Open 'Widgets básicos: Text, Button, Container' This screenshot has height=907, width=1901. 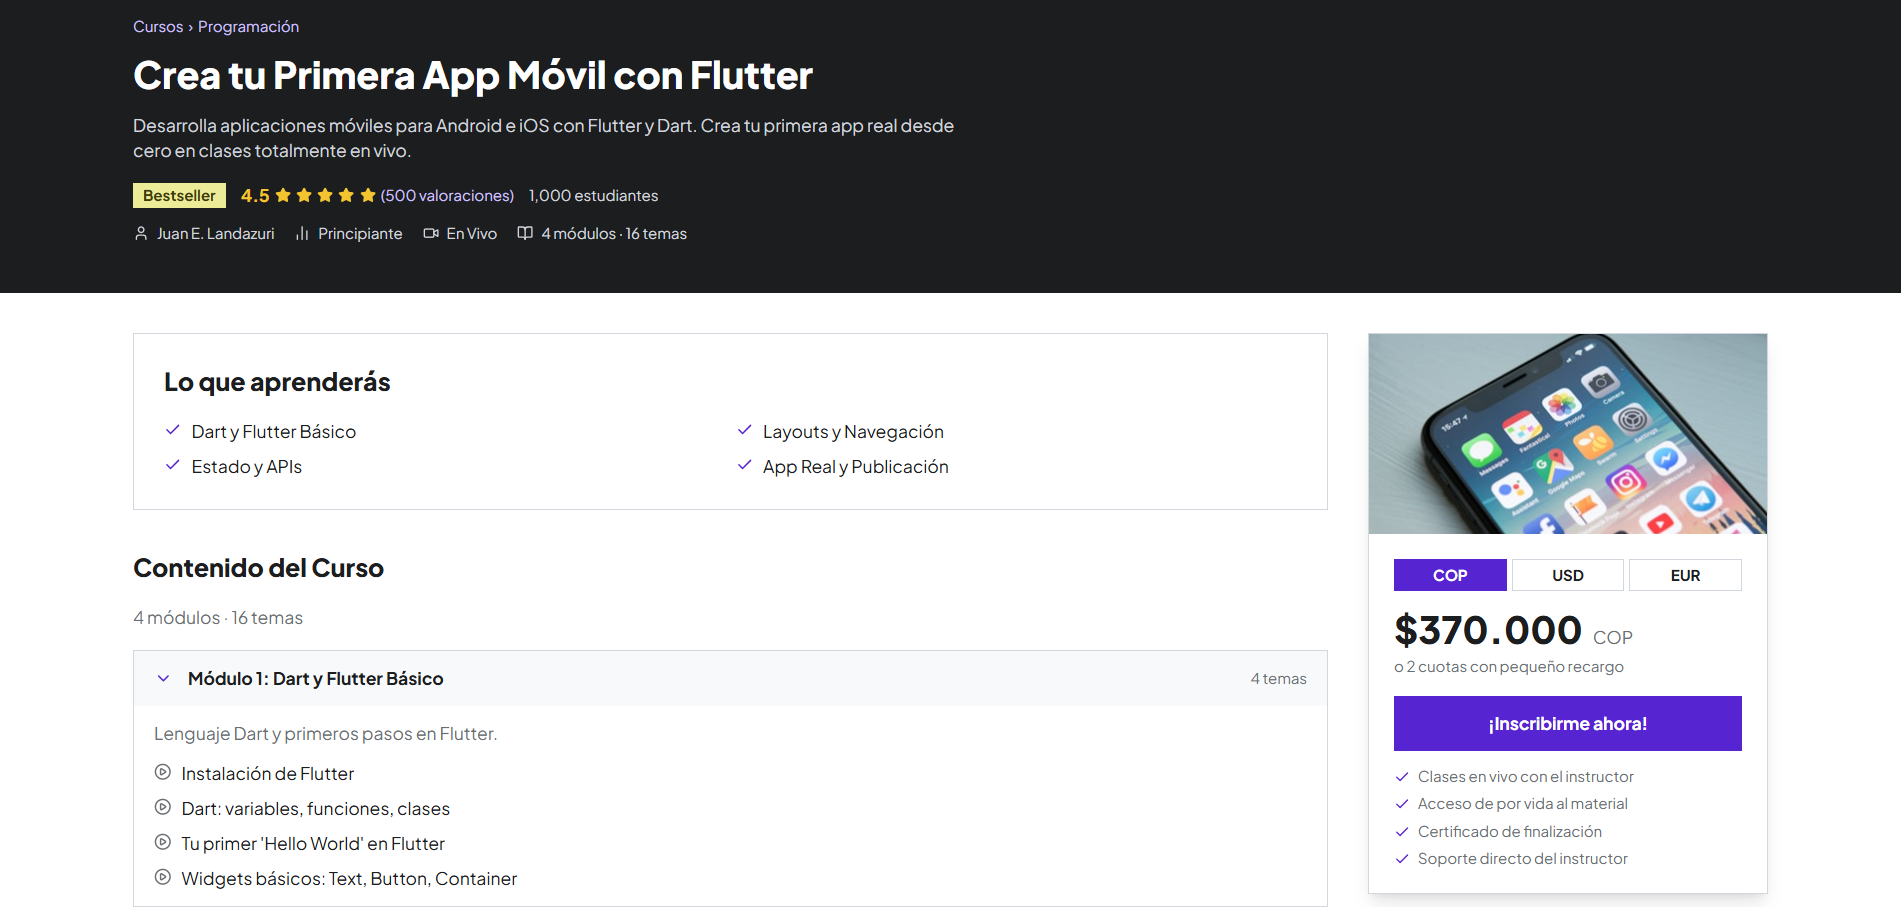(x=349, y=879)
